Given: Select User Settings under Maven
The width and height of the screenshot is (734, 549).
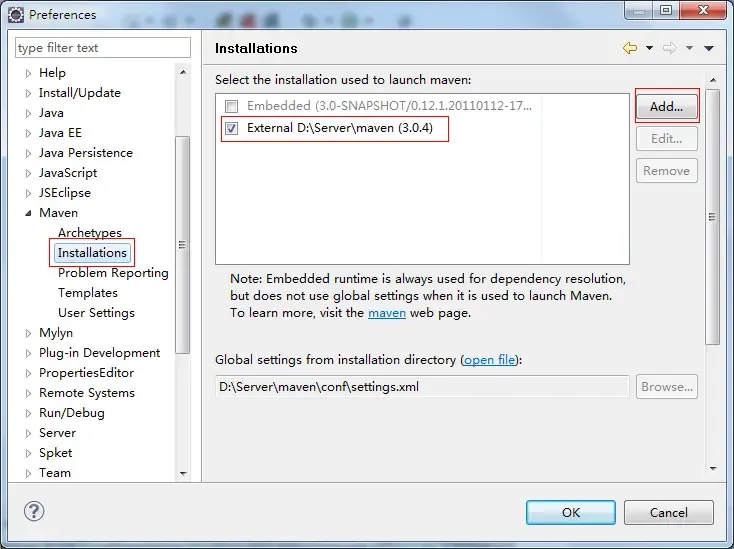Looking at the screenshot, I should coord(96,313).
